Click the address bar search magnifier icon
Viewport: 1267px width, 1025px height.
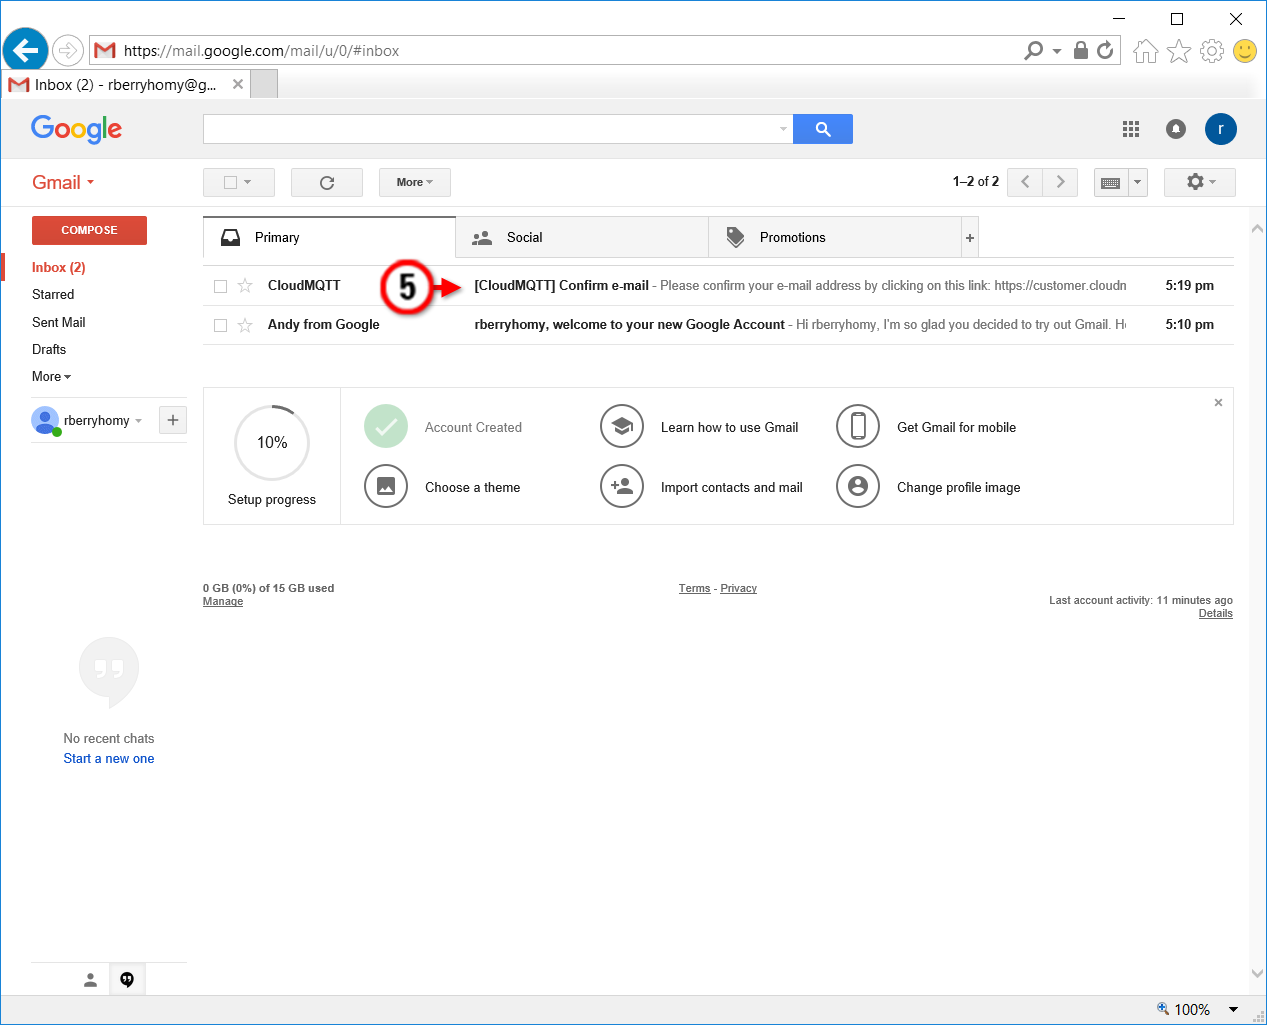(x=1034, y=50)
